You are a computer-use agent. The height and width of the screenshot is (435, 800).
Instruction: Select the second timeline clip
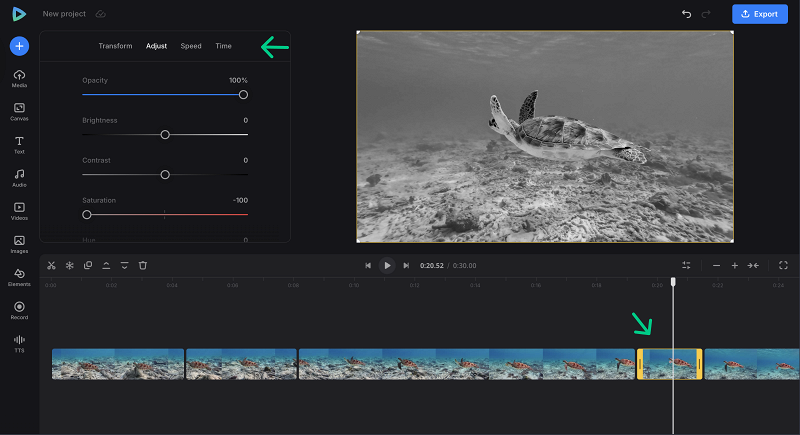(x=241, y=364)
